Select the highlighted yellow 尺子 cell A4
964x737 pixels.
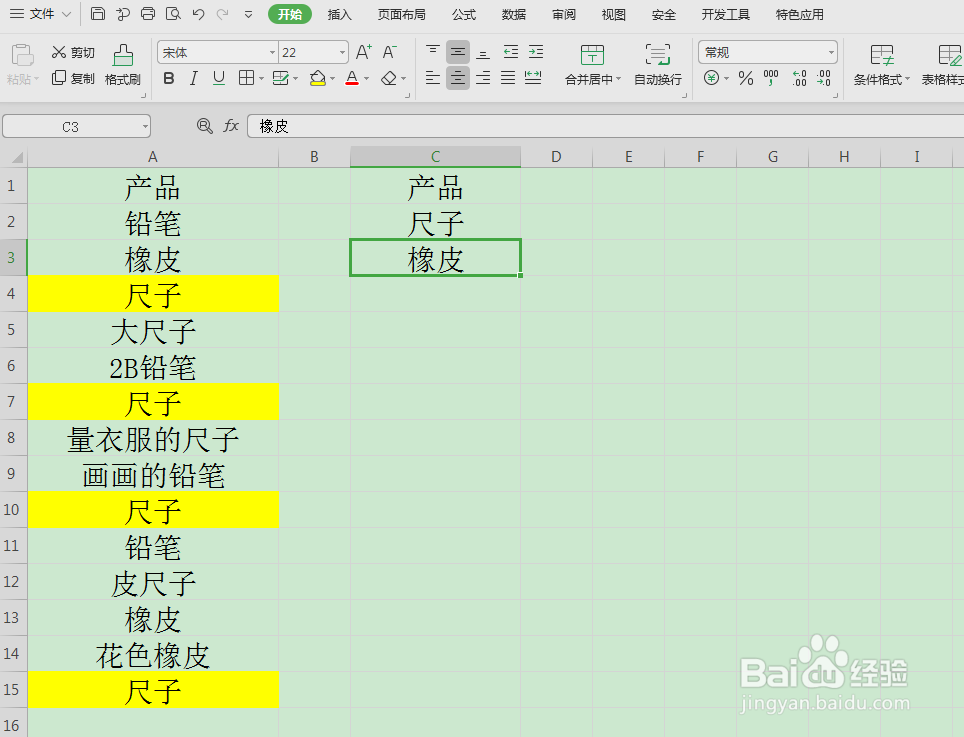[x=152, y=294]
